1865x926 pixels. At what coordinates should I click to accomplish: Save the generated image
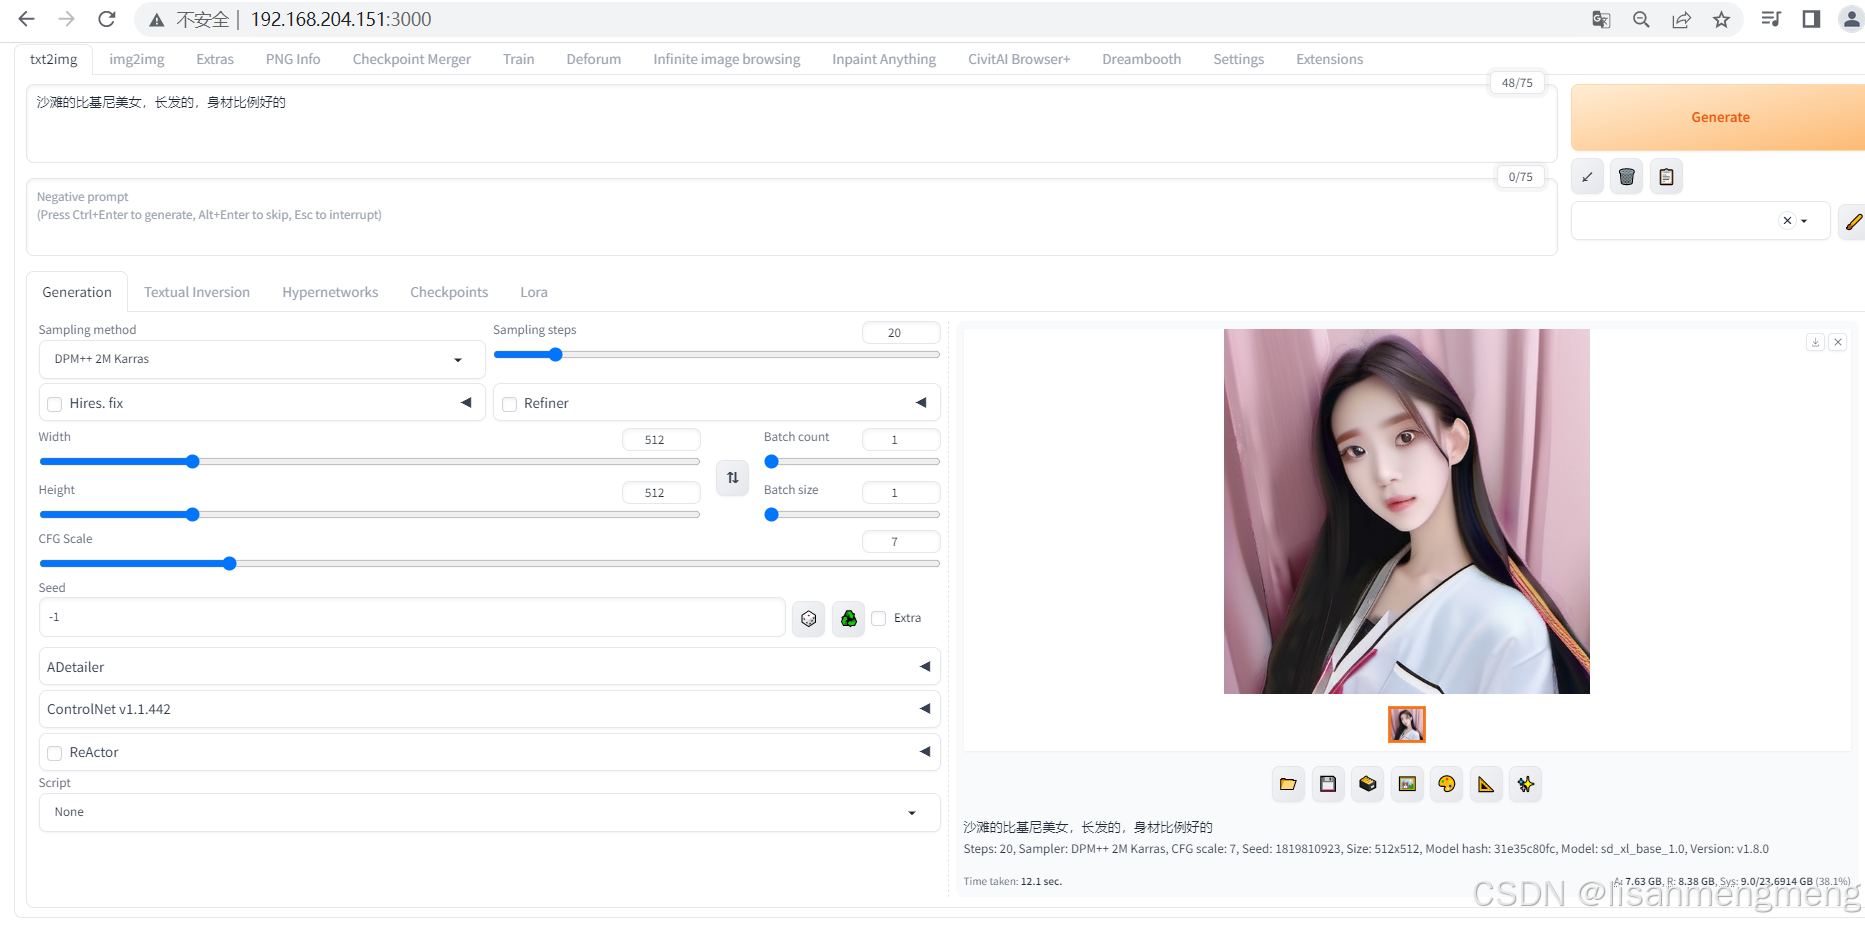click(1328, 784)
